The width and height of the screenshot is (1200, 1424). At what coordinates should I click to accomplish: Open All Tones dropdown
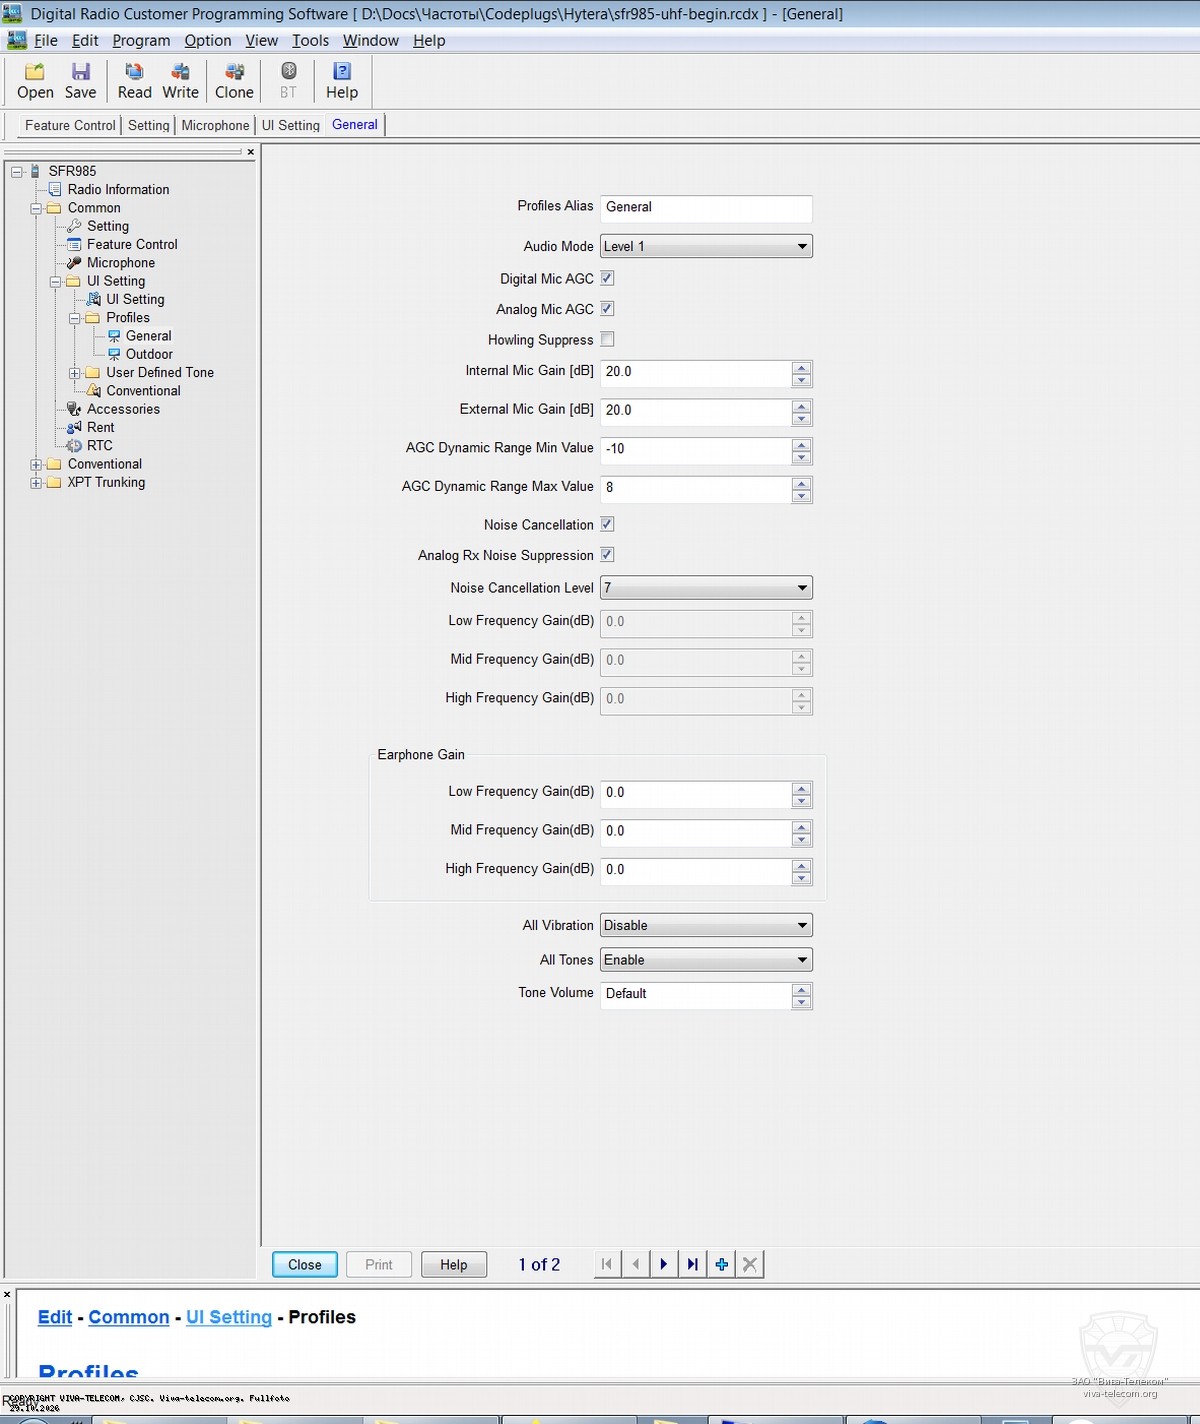coord(706,960)
